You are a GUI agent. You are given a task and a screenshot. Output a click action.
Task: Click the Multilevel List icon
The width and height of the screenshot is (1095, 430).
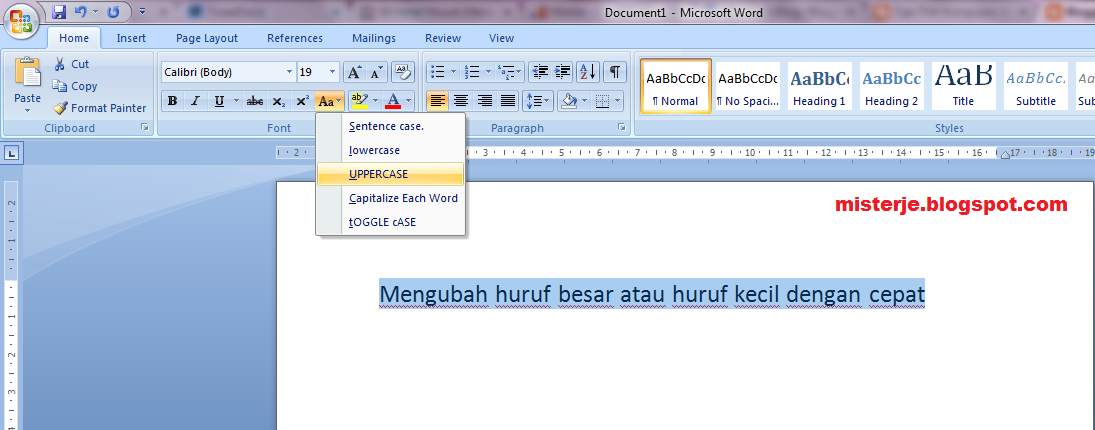click(506, 72)
